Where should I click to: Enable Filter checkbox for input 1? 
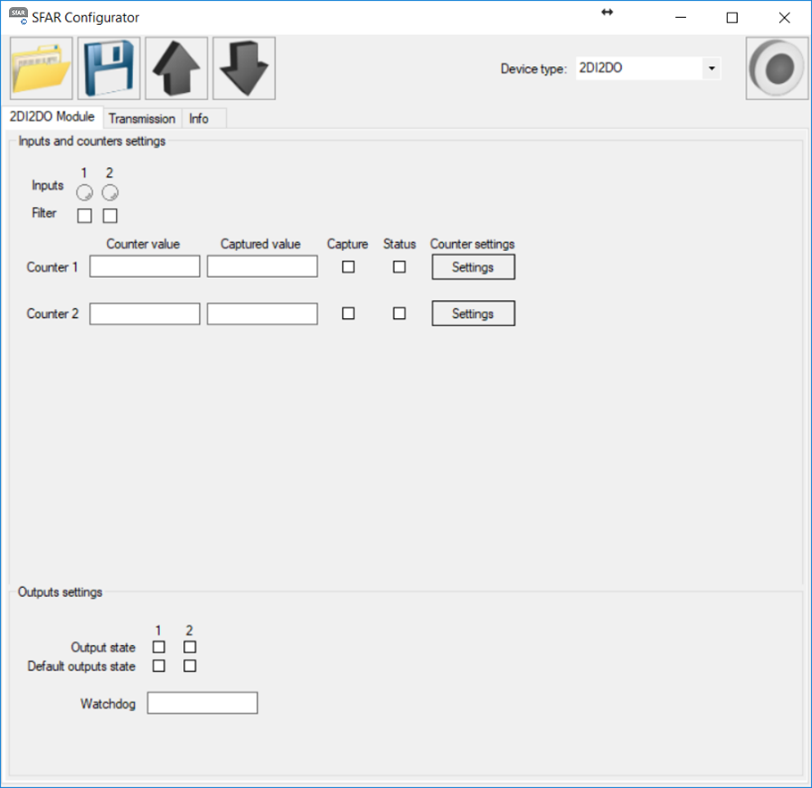tap(85, 215)
